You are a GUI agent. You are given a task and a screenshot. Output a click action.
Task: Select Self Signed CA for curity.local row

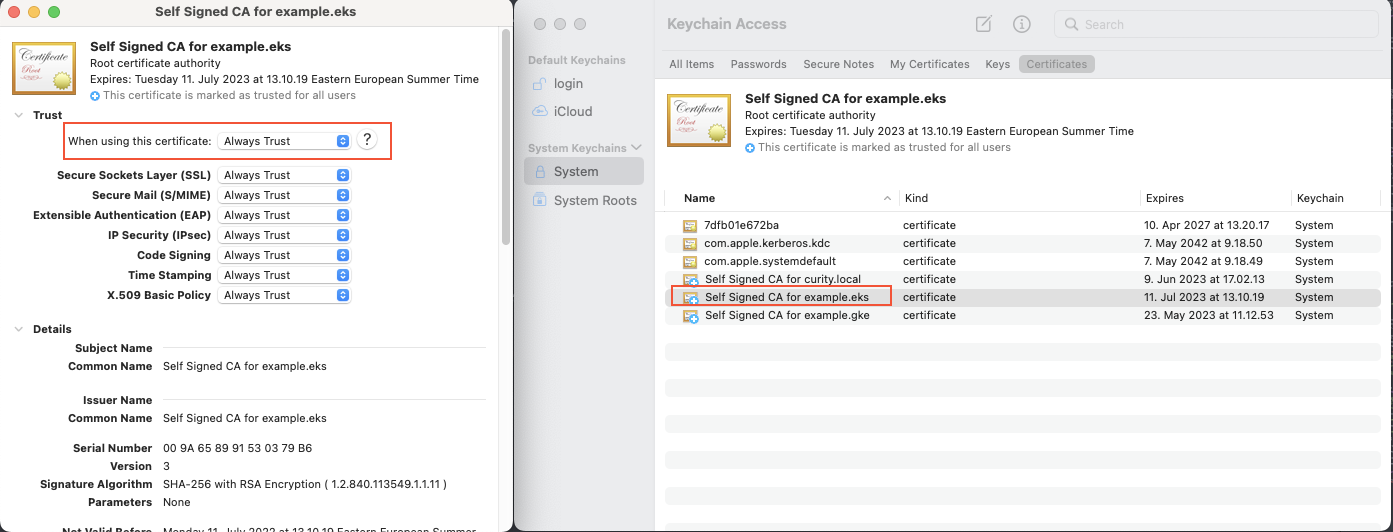(x=782, y=279)
